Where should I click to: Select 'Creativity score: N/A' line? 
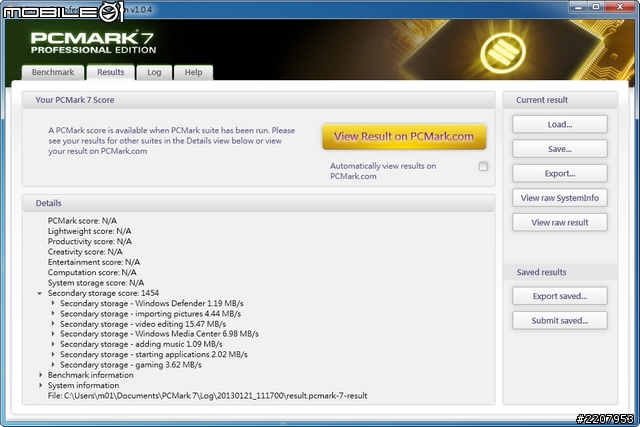(x=85, y=251)
